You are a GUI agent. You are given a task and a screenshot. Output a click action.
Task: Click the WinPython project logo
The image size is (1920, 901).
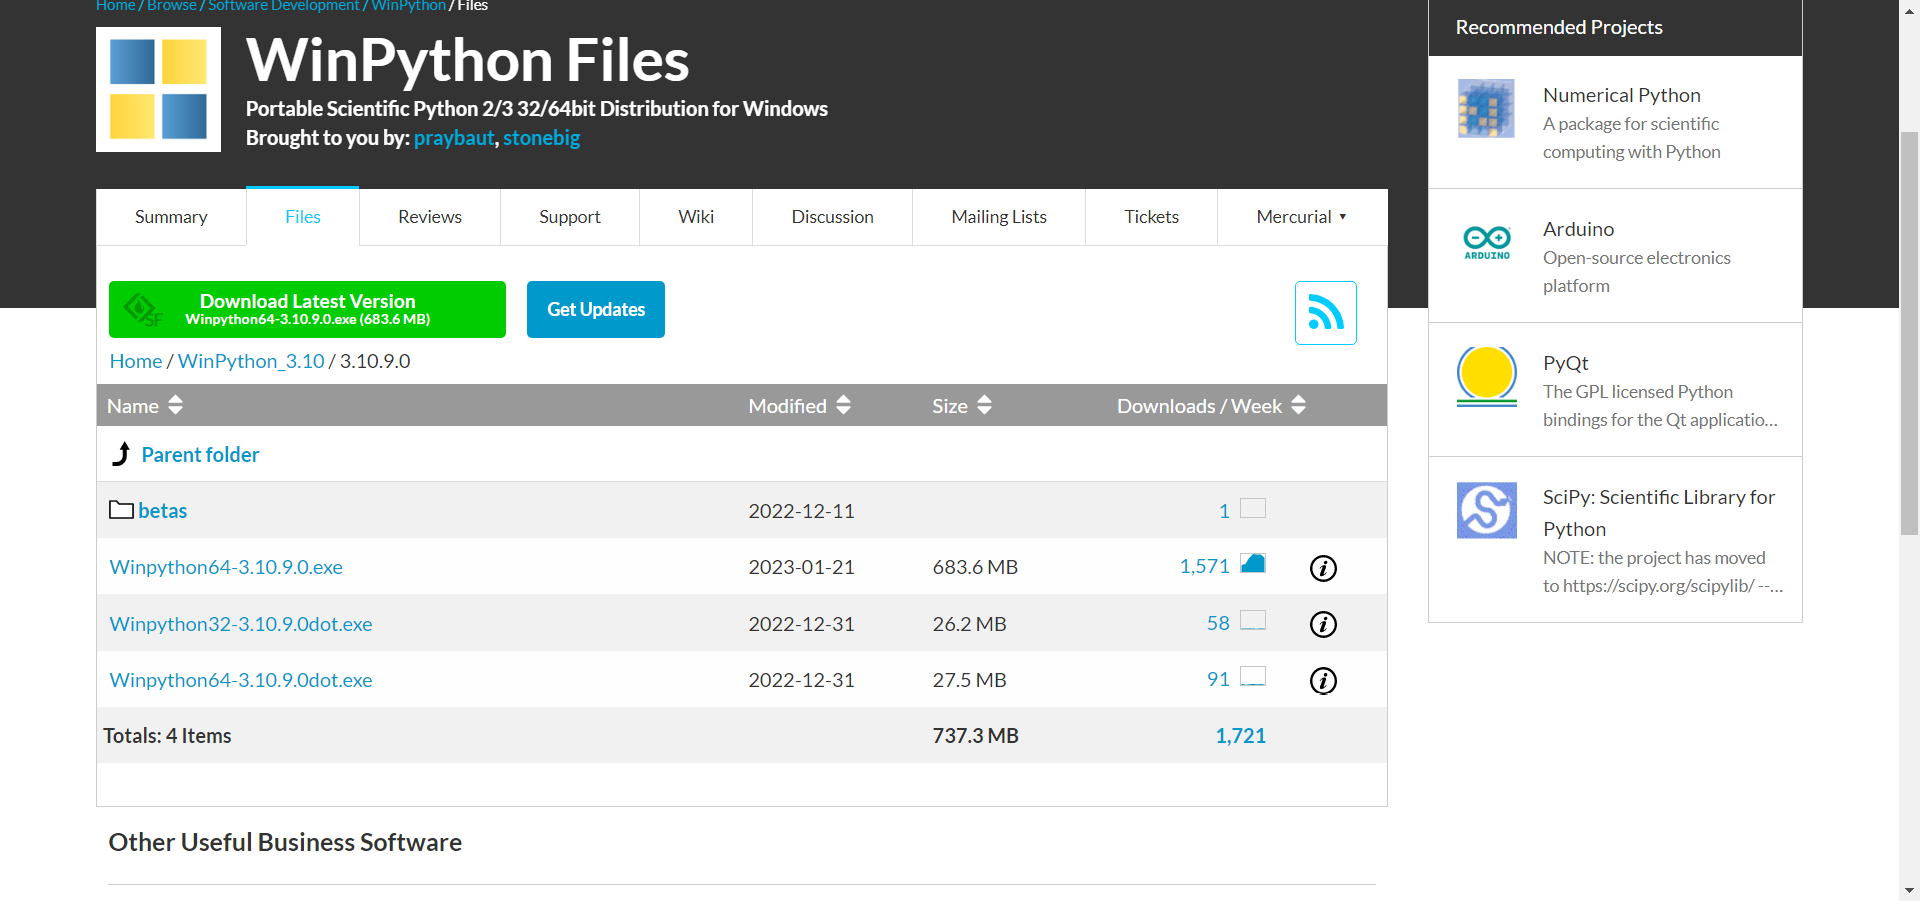pos(158,90)
